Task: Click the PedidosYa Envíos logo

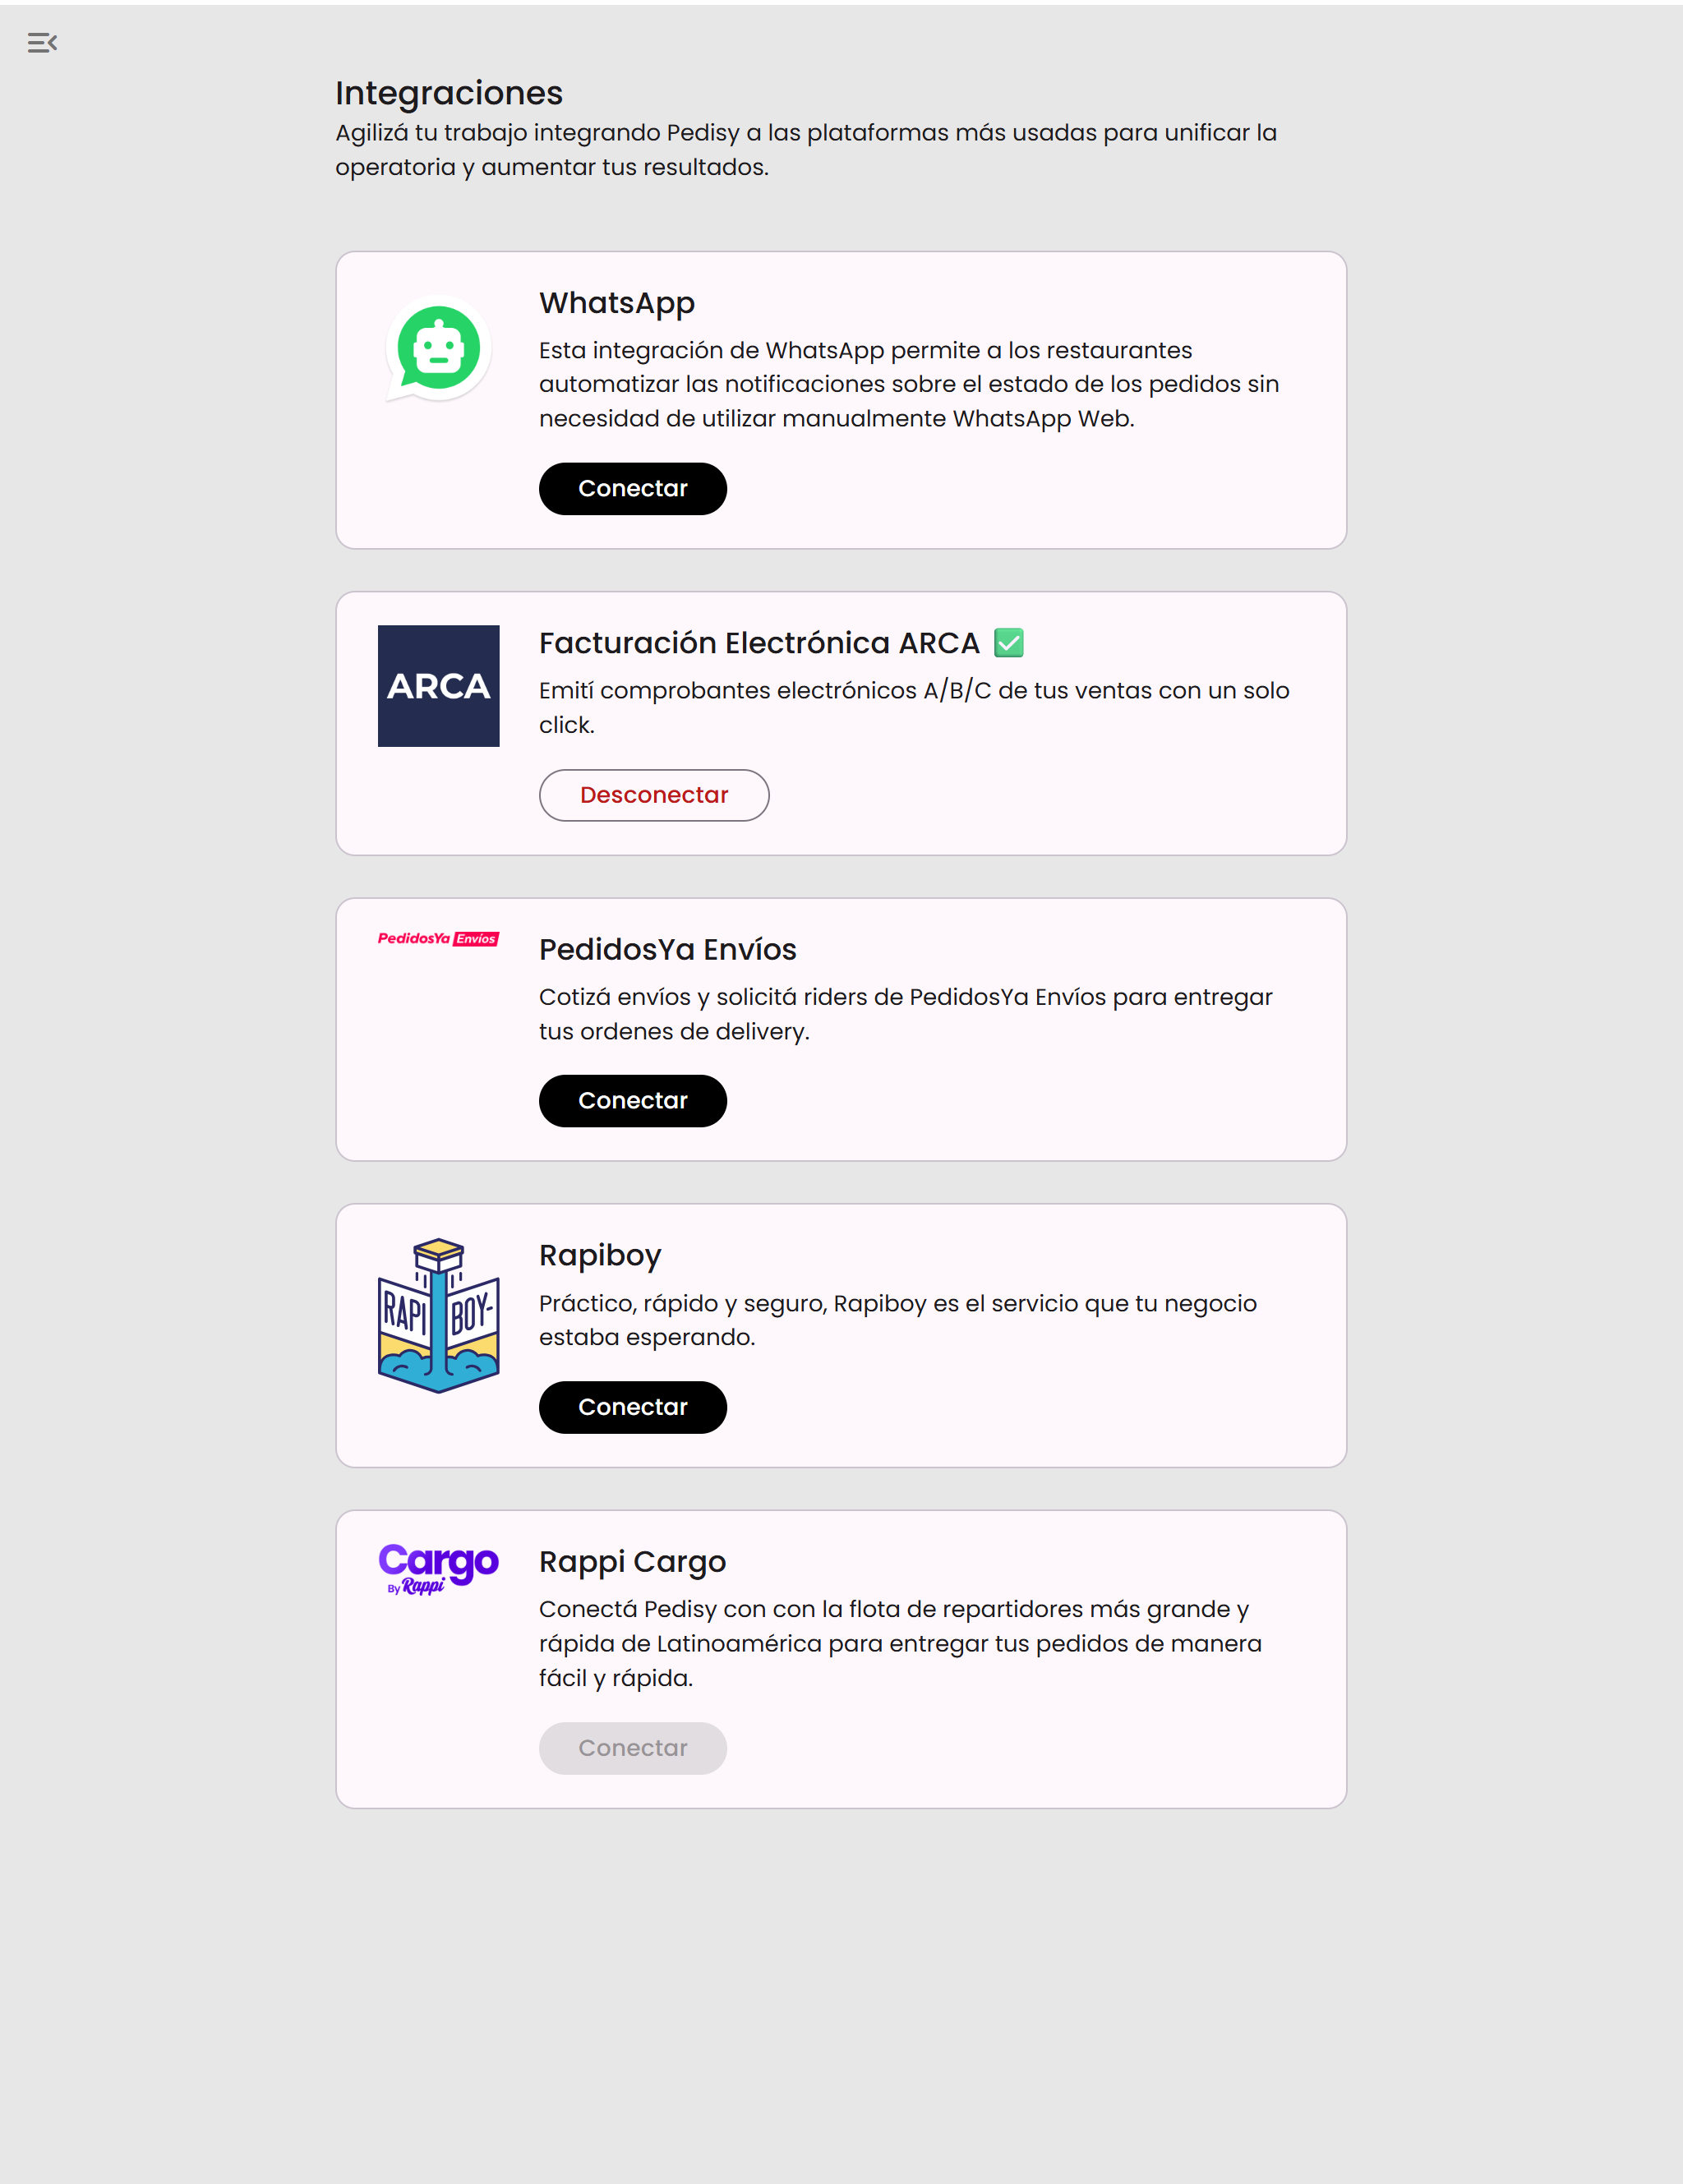Action: pos(438,939)
